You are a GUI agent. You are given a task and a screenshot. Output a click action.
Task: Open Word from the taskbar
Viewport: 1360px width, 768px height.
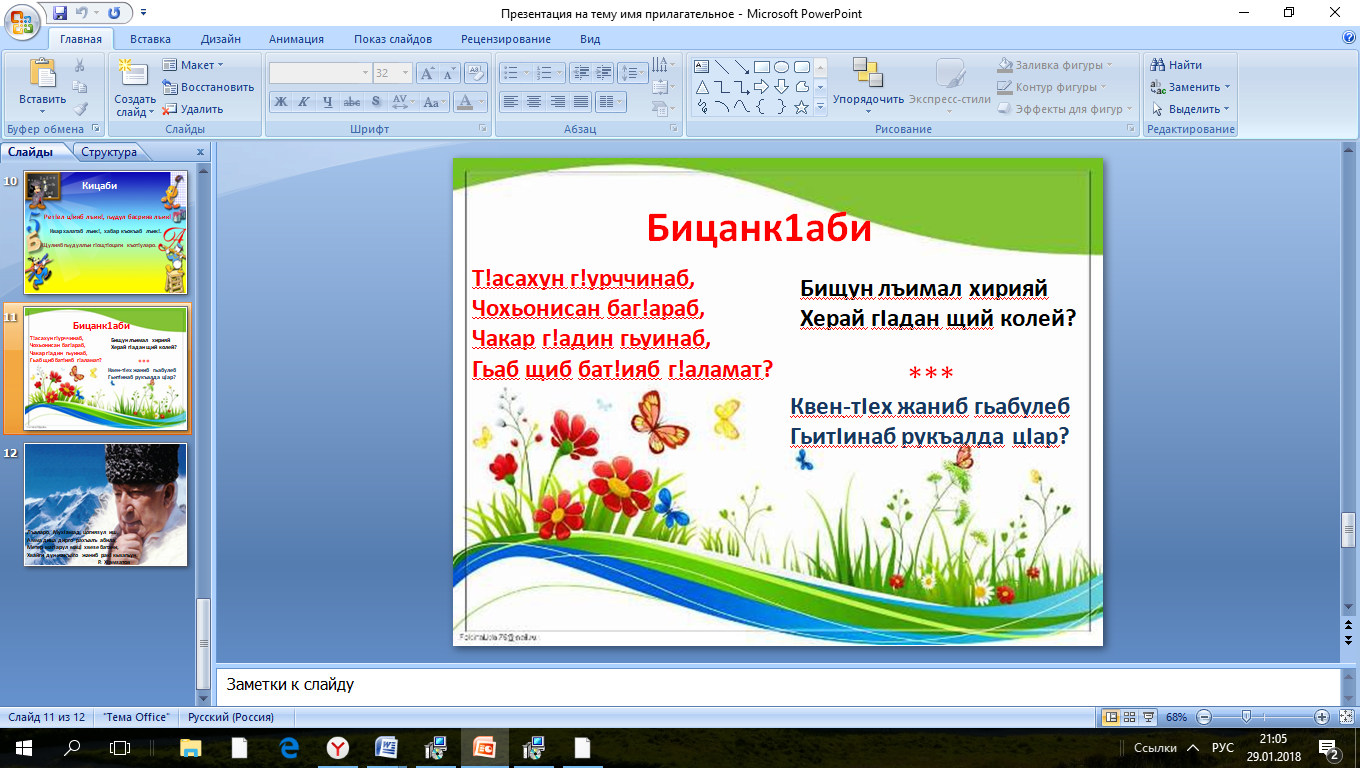click(x=387, y=747)
